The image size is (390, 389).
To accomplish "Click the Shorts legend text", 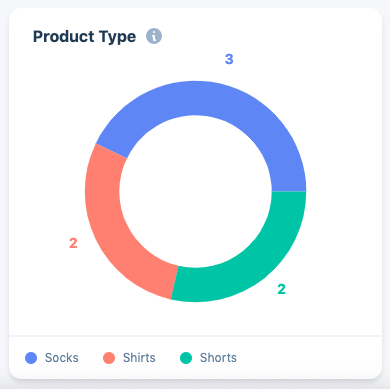I will tap(218, 358).
